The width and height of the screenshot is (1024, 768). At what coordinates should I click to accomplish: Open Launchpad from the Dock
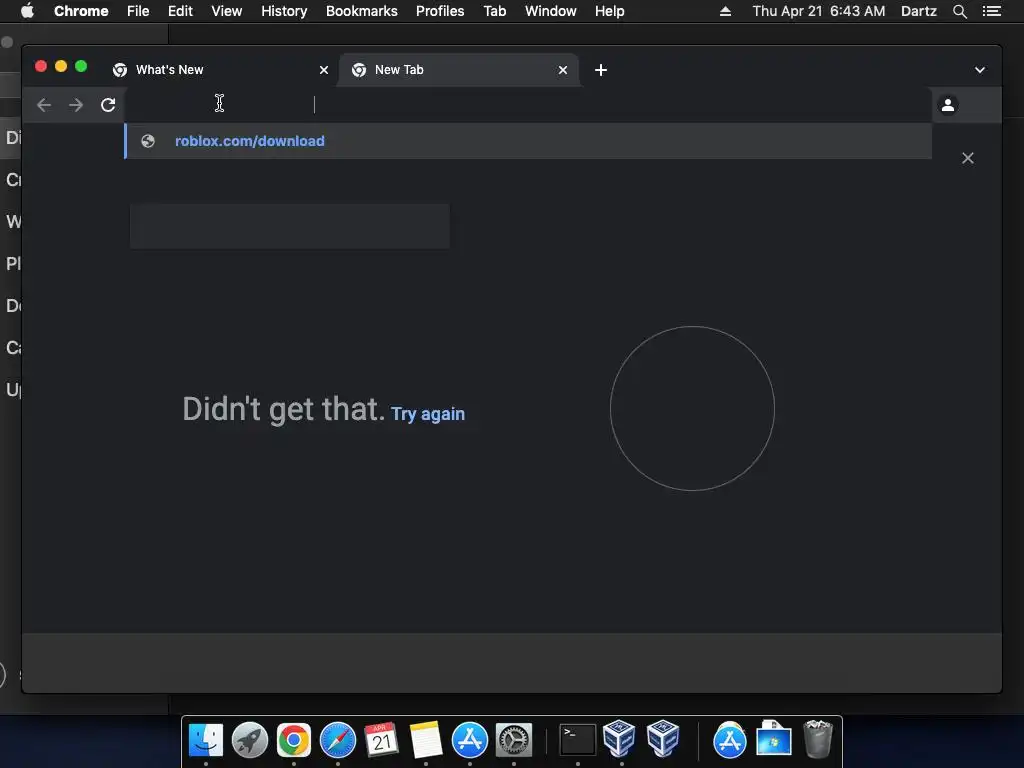click(x=249, y=741)
